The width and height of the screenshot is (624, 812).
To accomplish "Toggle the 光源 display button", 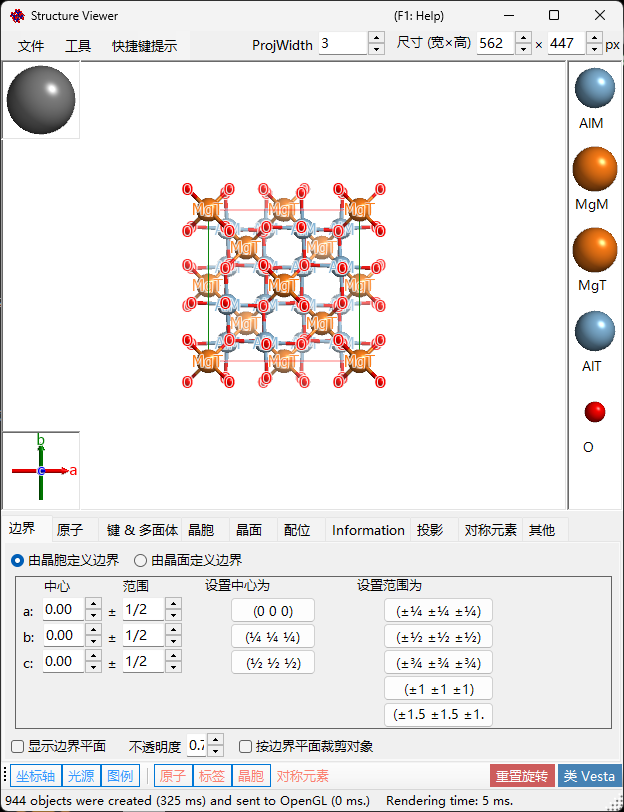I will [81, 776].
